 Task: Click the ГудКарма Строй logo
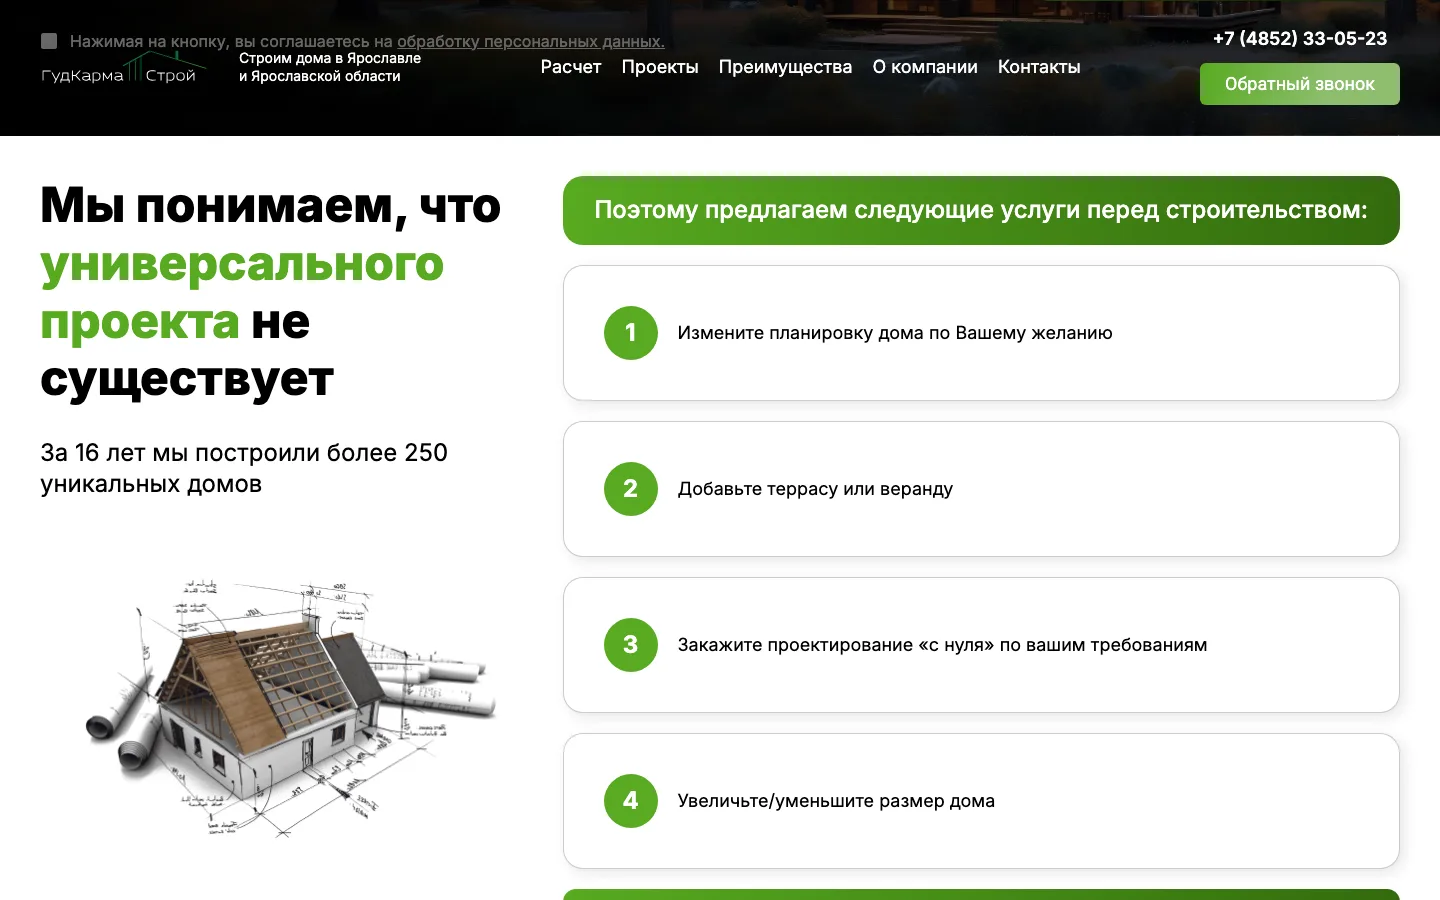(x=123, y=68)
